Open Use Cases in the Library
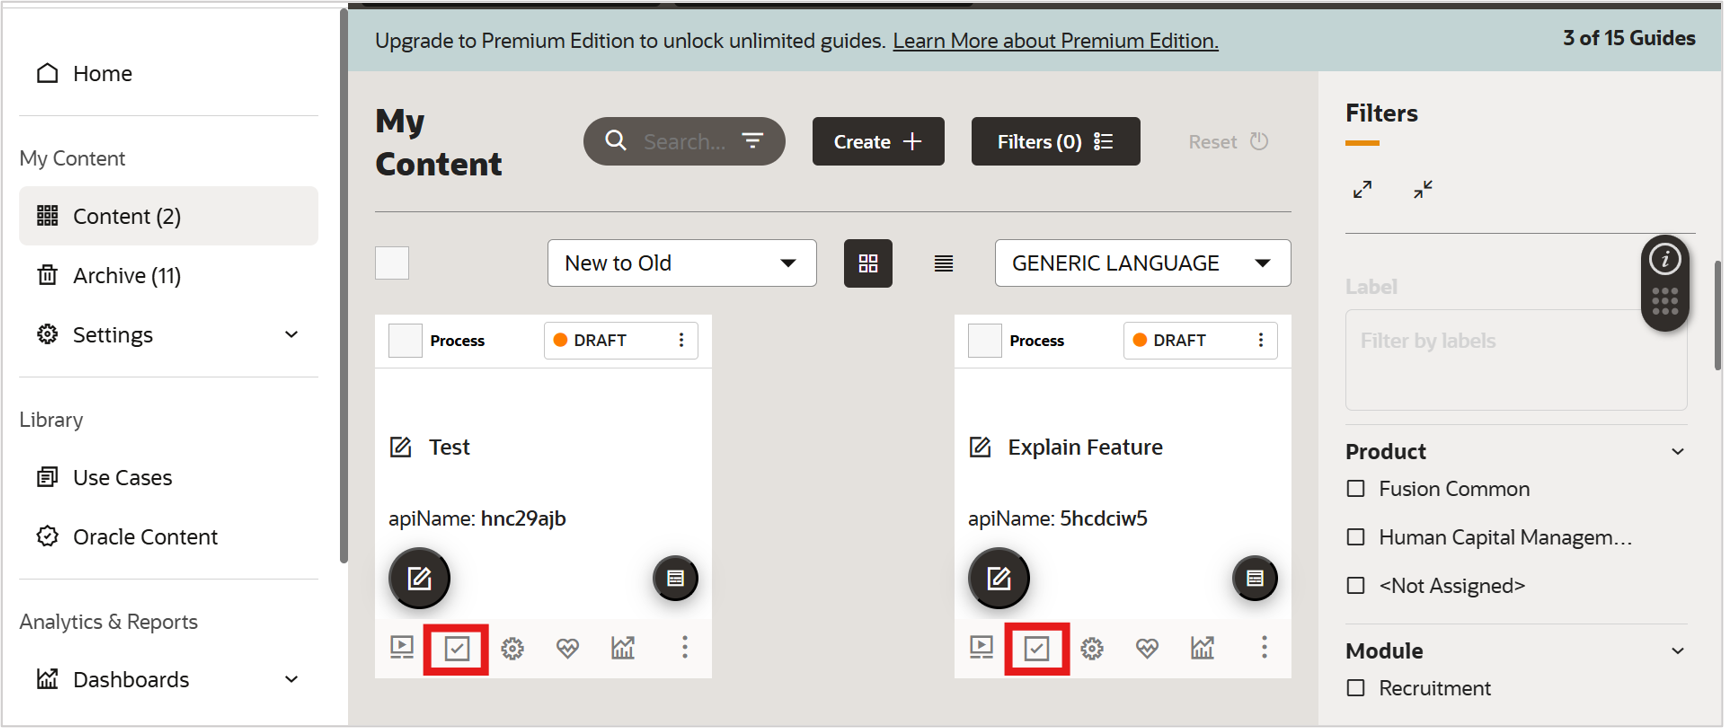The height and width of the screenshot is (728, 1724). pos(122,478)
